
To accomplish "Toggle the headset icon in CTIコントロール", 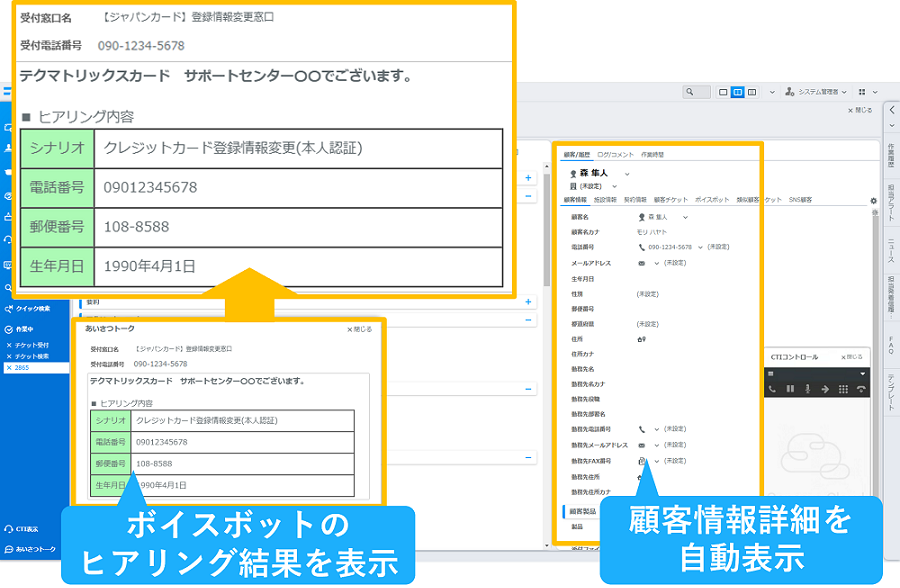I will pos(862,389).
